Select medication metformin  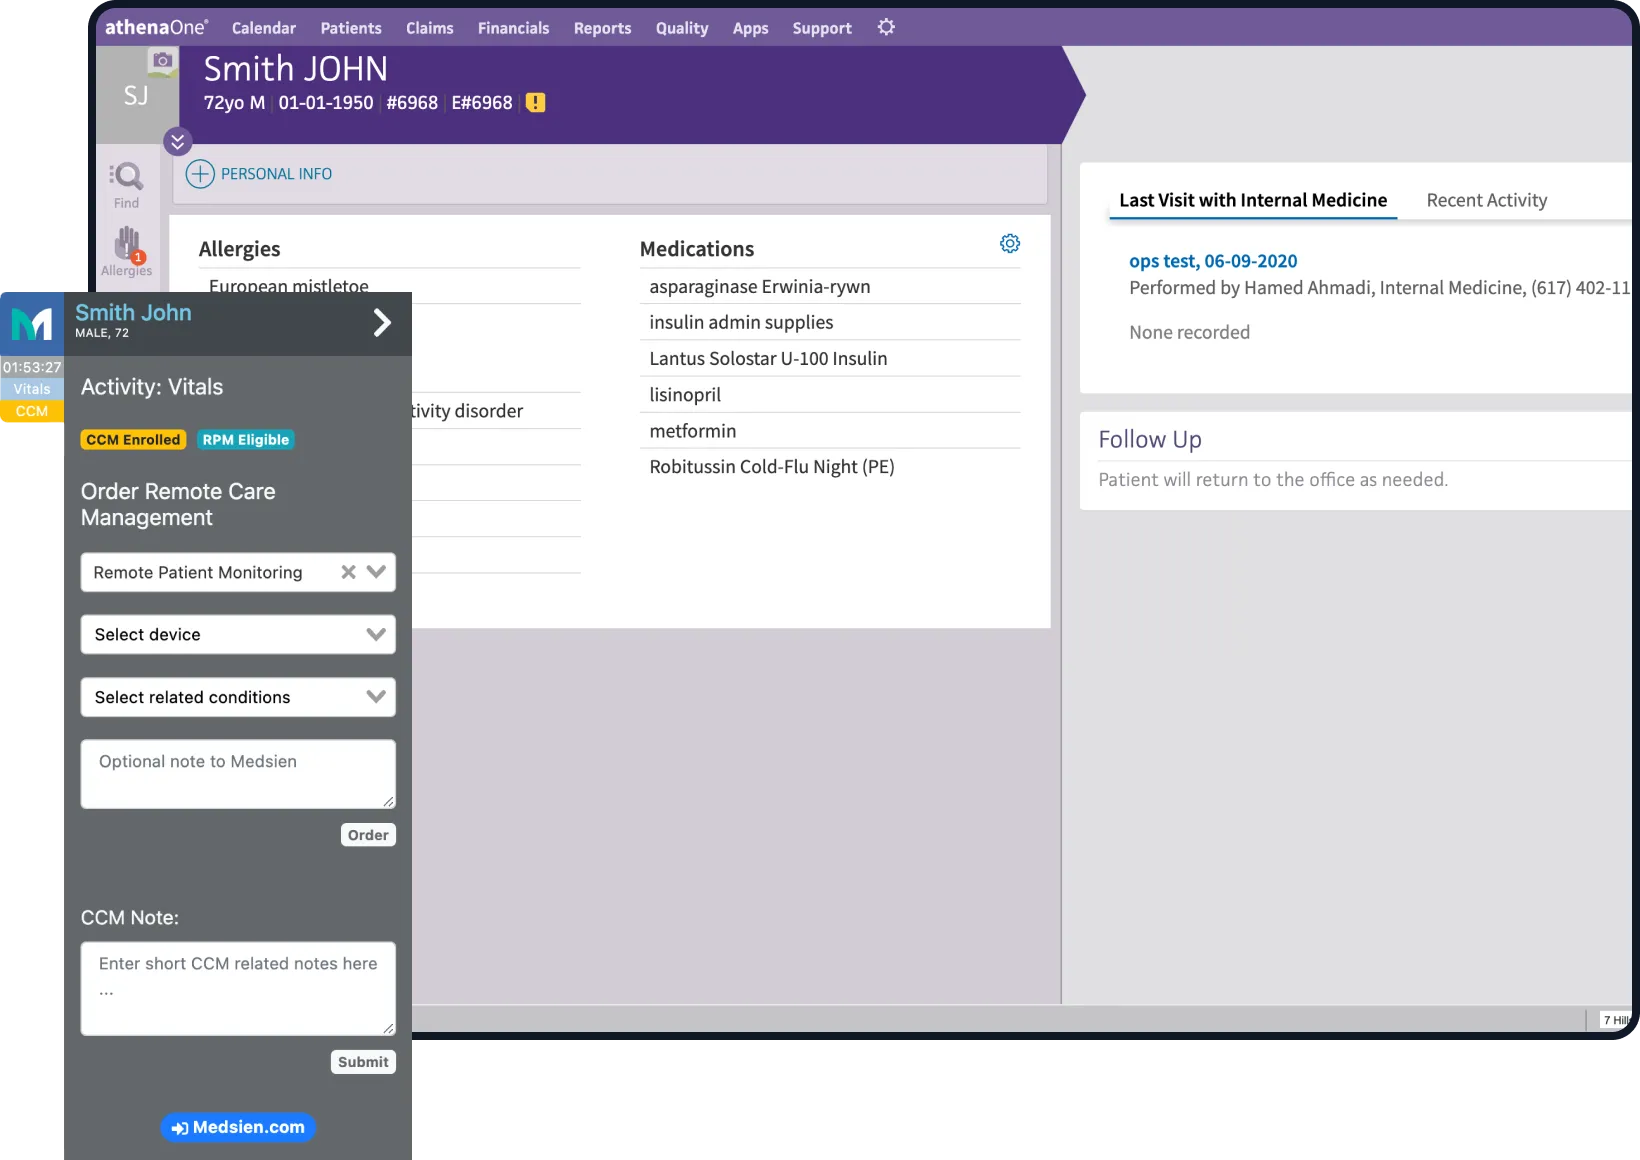[693, 431]
